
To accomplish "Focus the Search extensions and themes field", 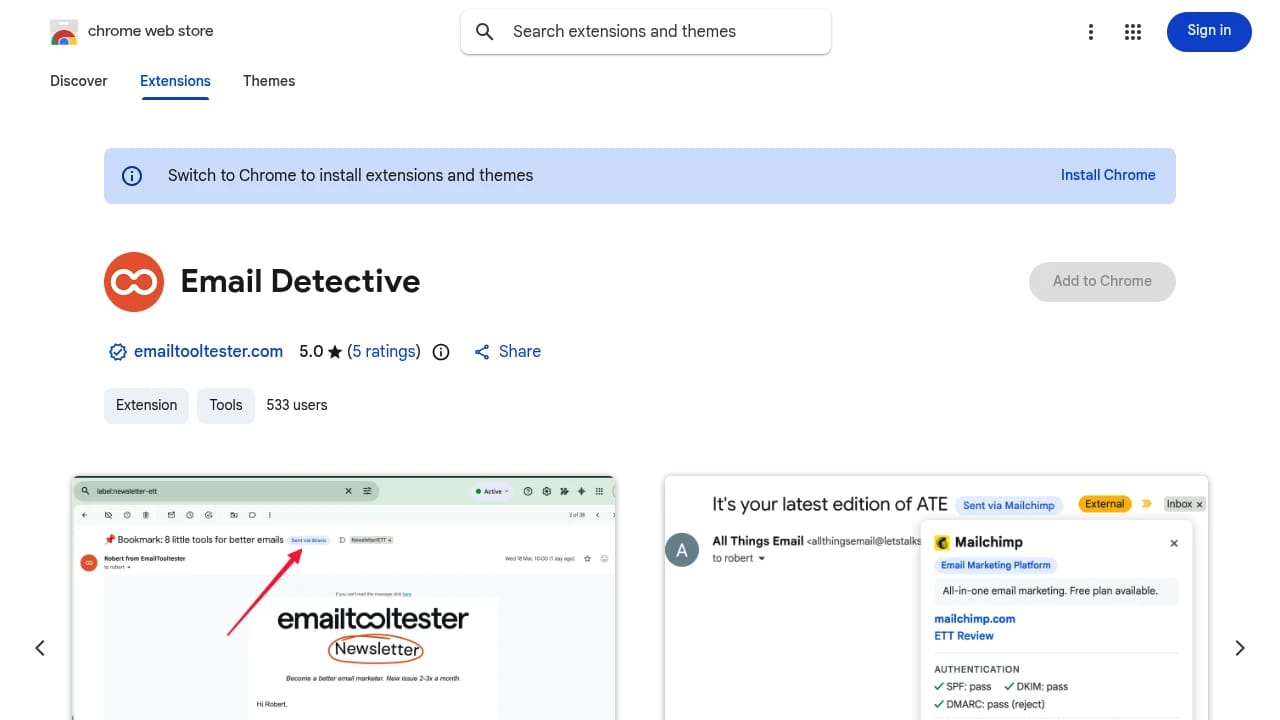I will coord(646,32).
